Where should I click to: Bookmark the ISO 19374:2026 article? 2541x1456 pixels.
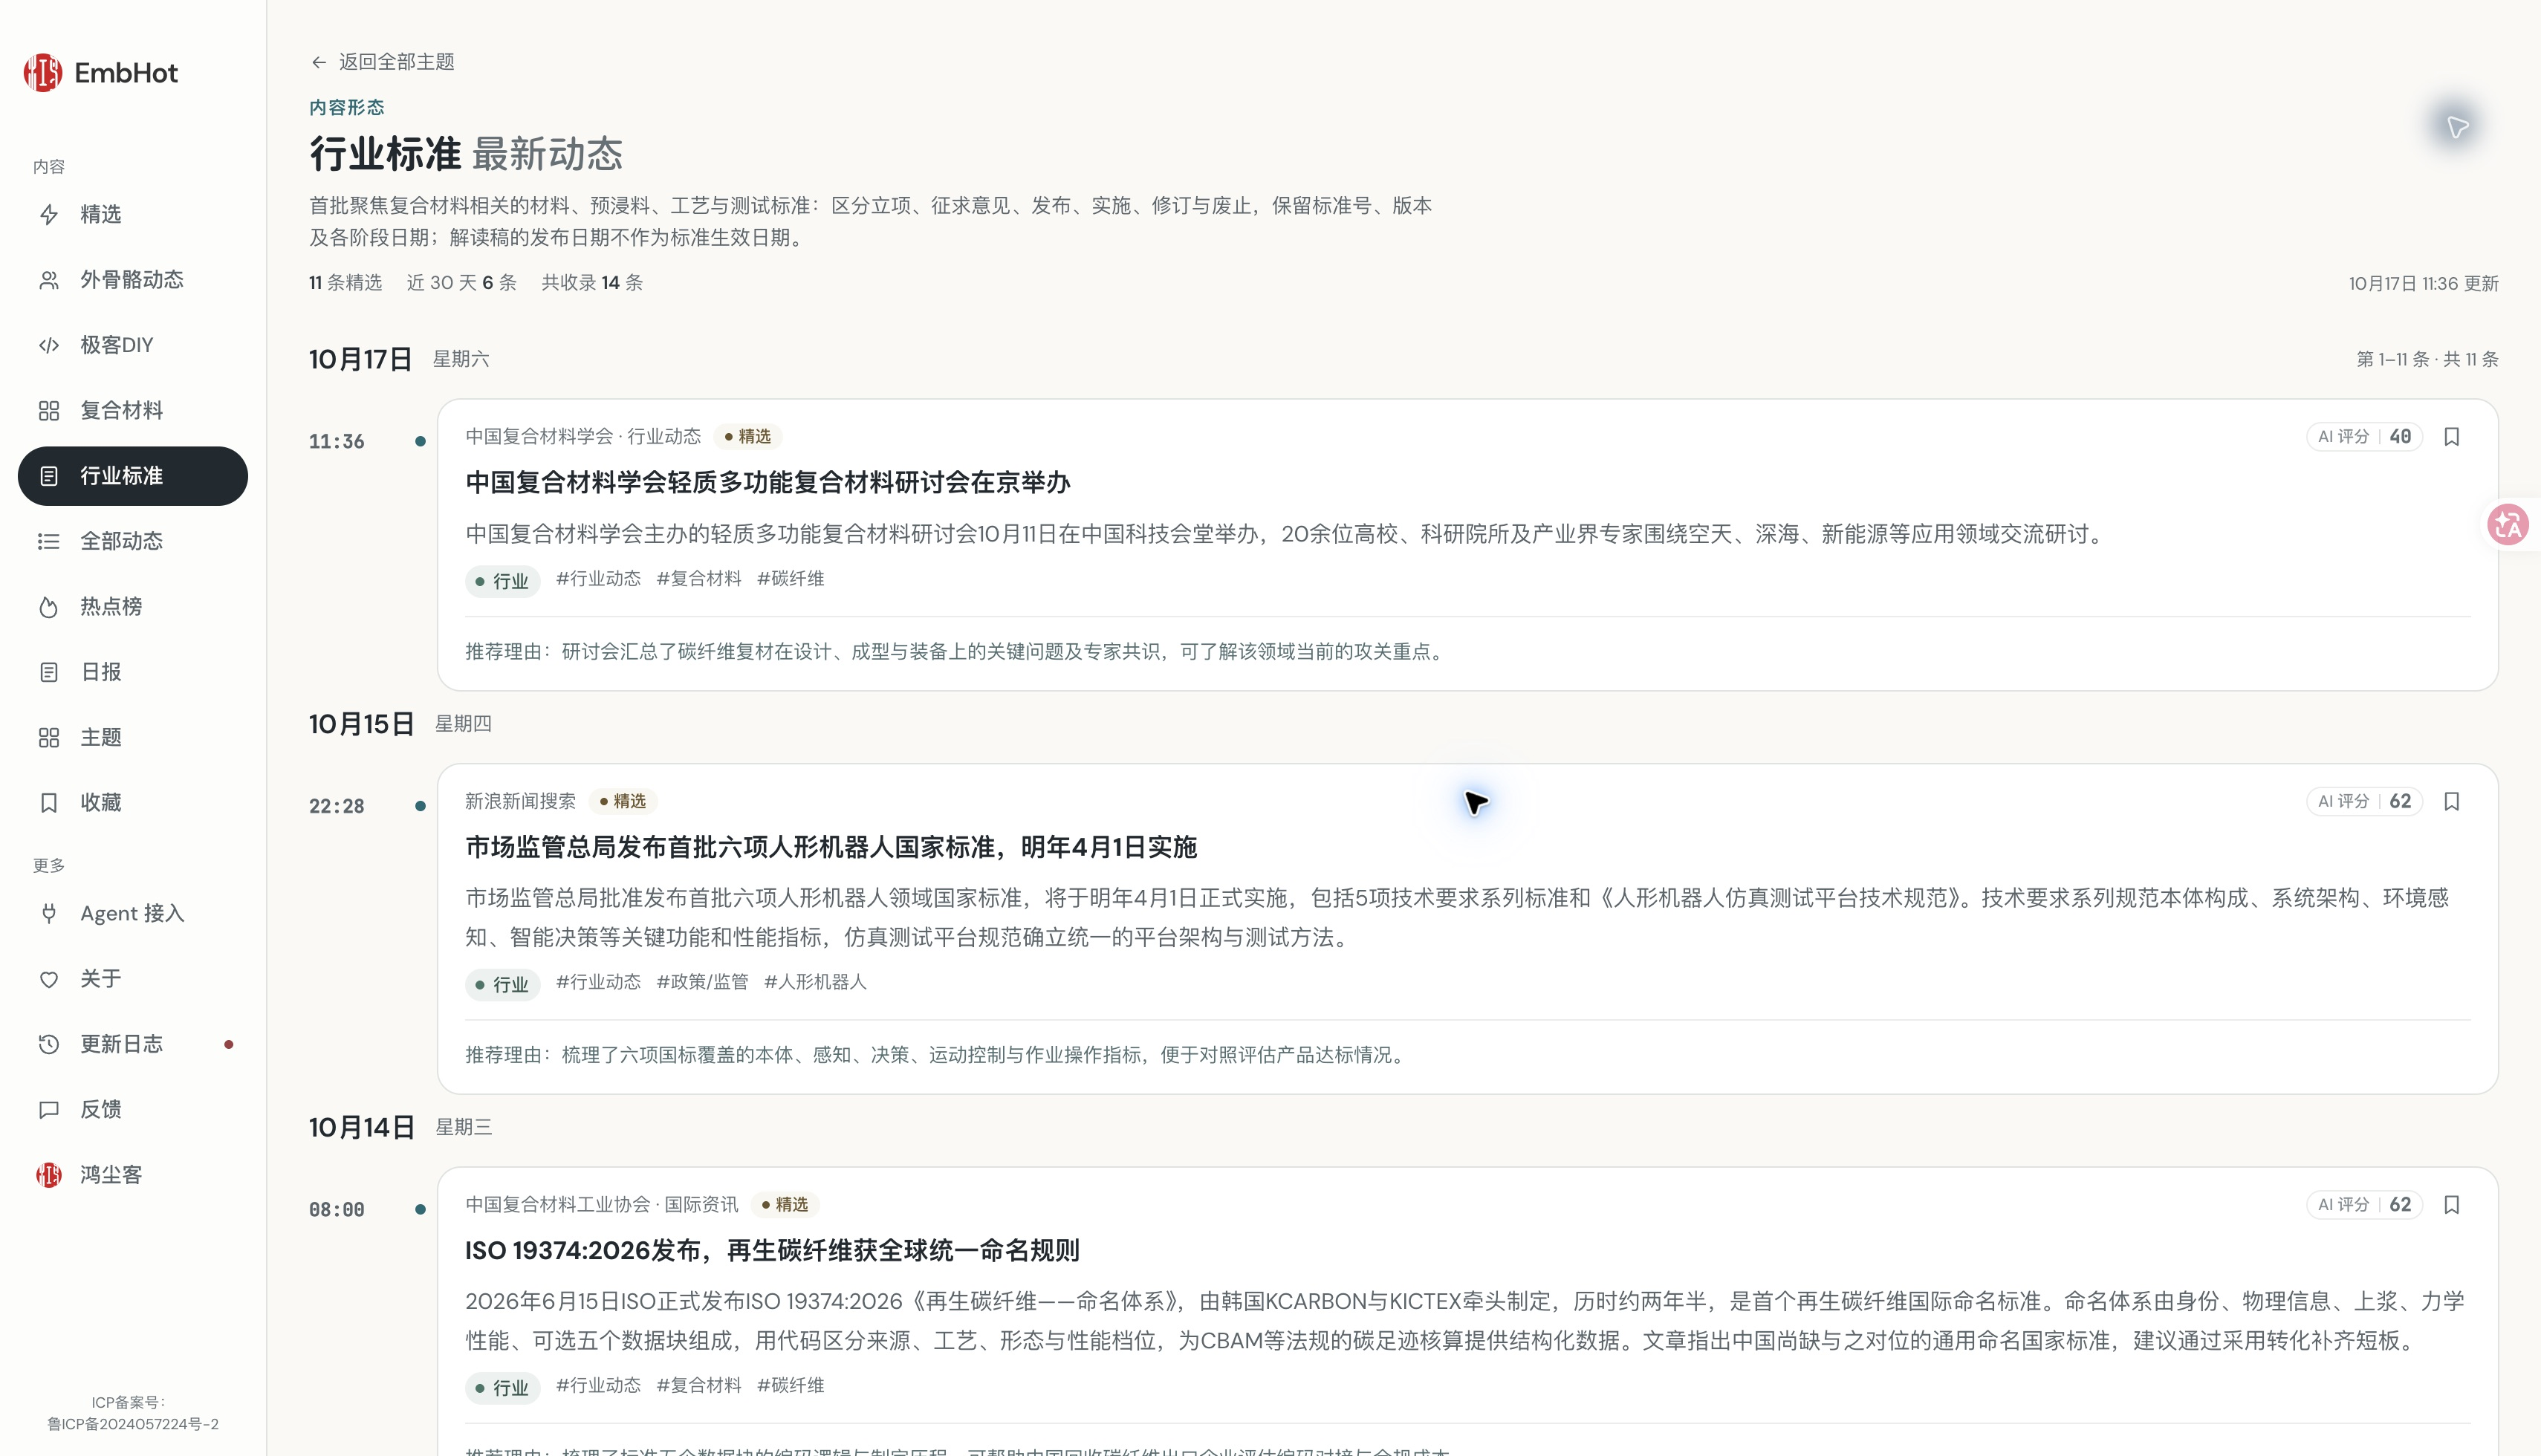(x=2452, y=1205)
